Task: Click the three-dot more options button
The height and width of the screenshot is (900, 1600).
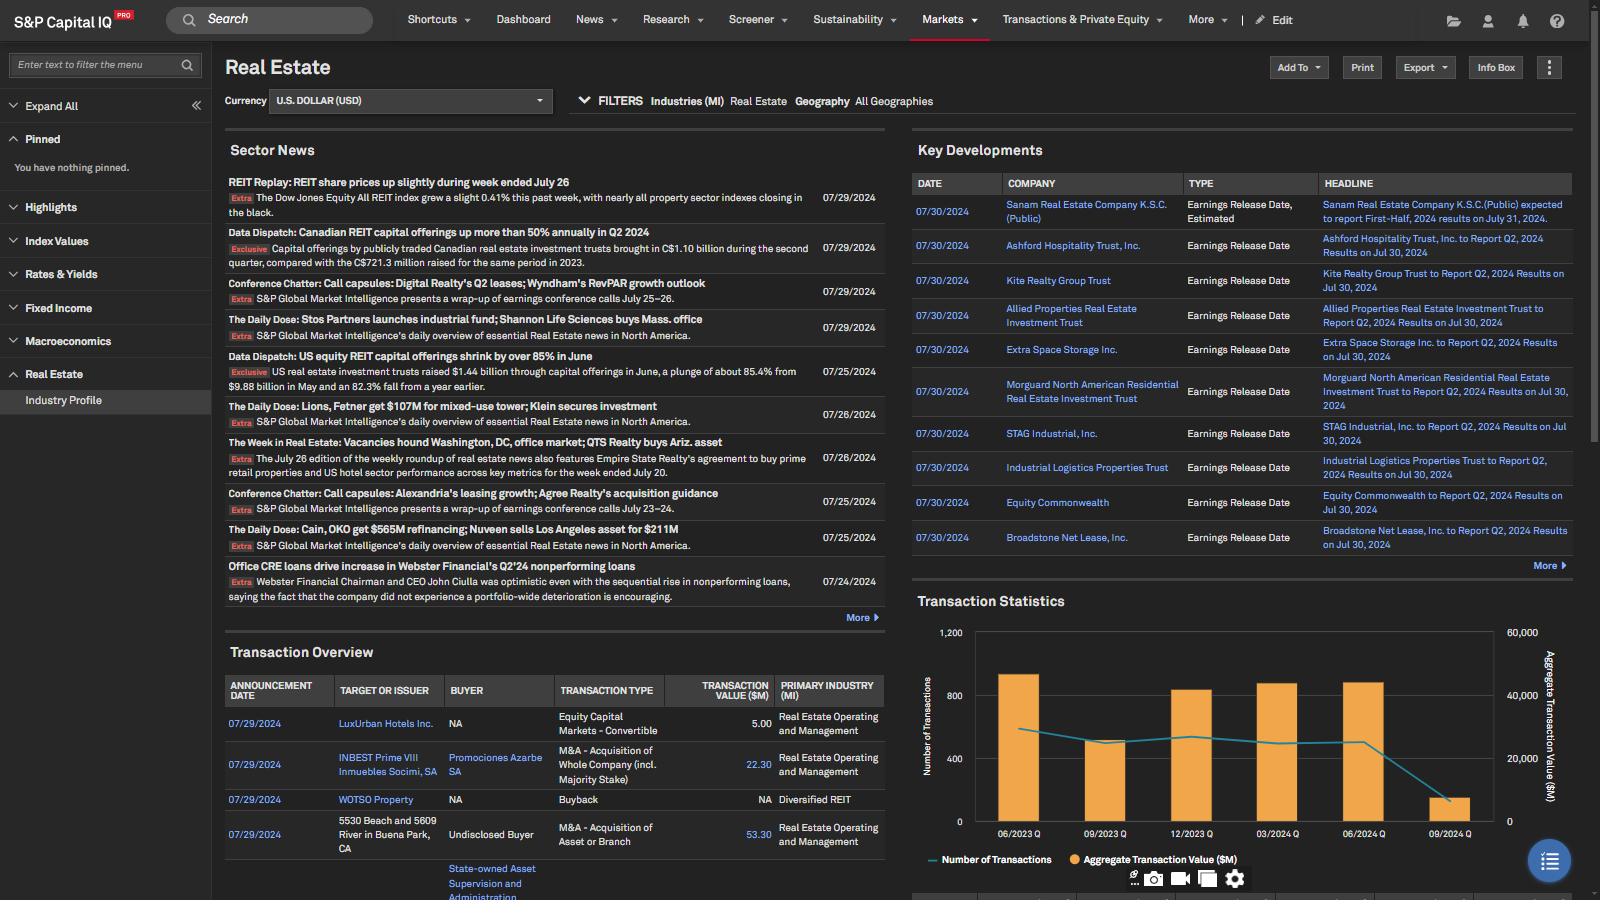Action: click(1549, 68)
